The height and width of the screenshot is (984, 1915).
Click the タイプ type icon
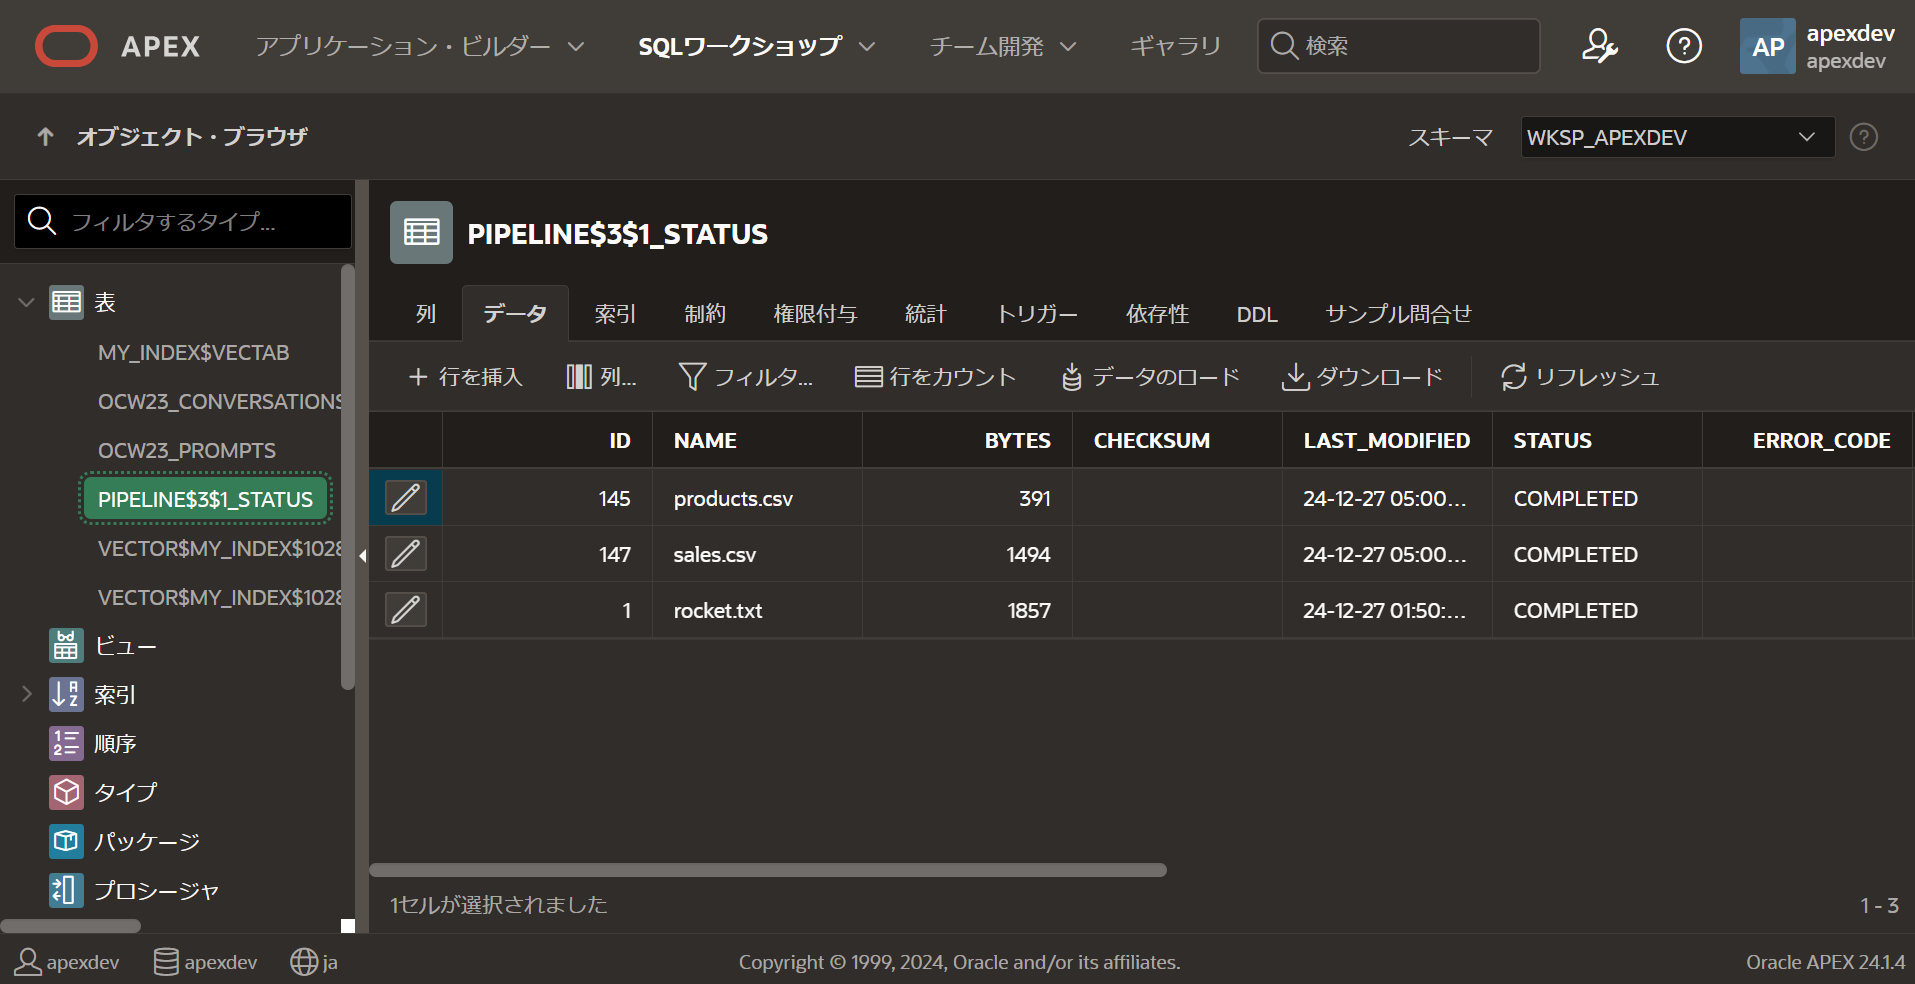coord(67,792)
